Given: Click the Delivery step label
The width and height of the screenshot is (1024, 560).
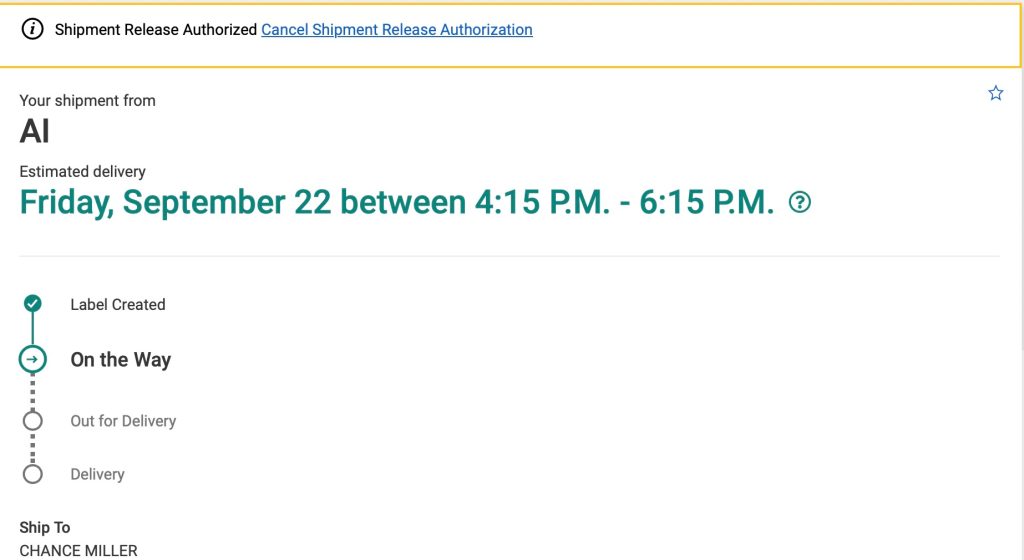Looking at the screenshot, I should (x=97, y=474).
